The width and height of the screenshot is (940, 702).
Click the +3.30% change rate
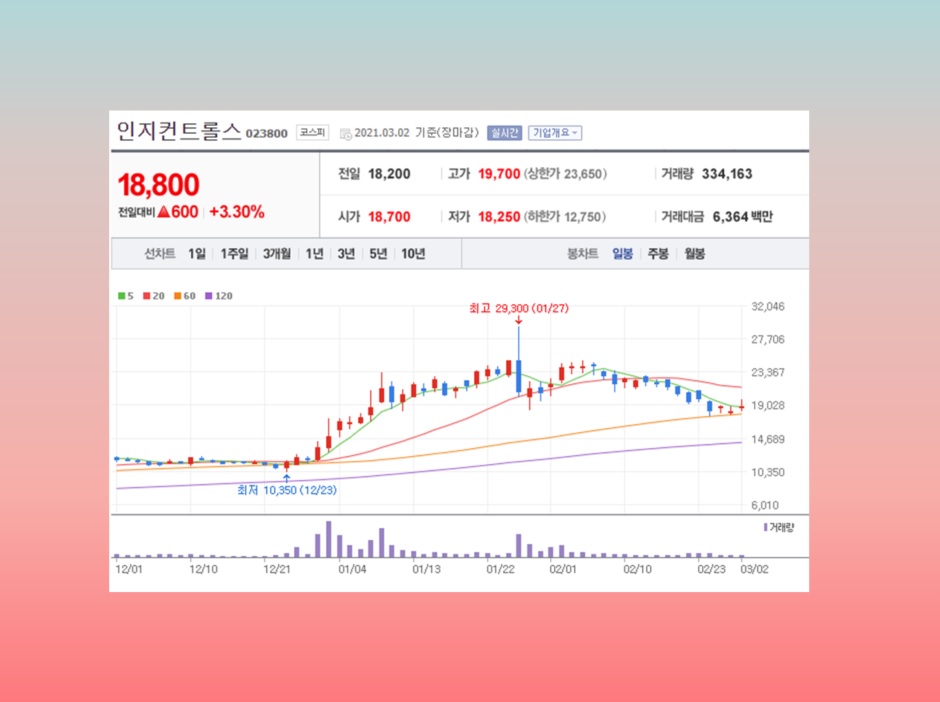point(237,212)
